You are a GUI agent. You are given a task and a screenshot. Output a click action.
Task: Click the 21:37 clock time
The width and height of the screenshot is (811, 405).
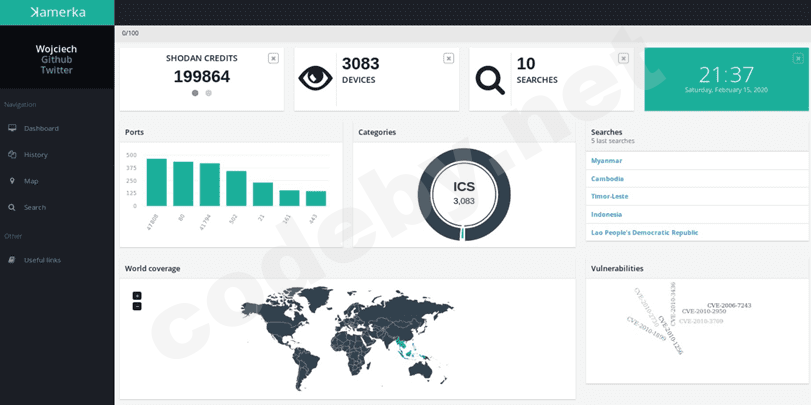pos(726,75)
